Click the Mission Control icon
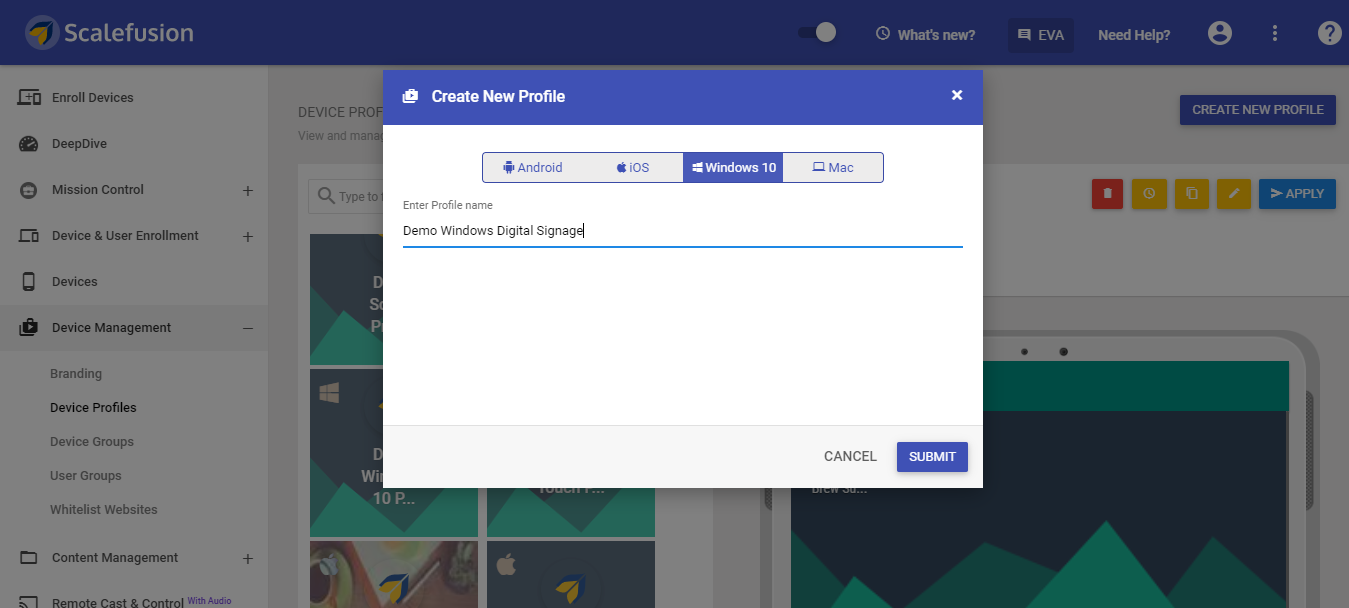1349x608 pixels. click(x=29, y=190)
